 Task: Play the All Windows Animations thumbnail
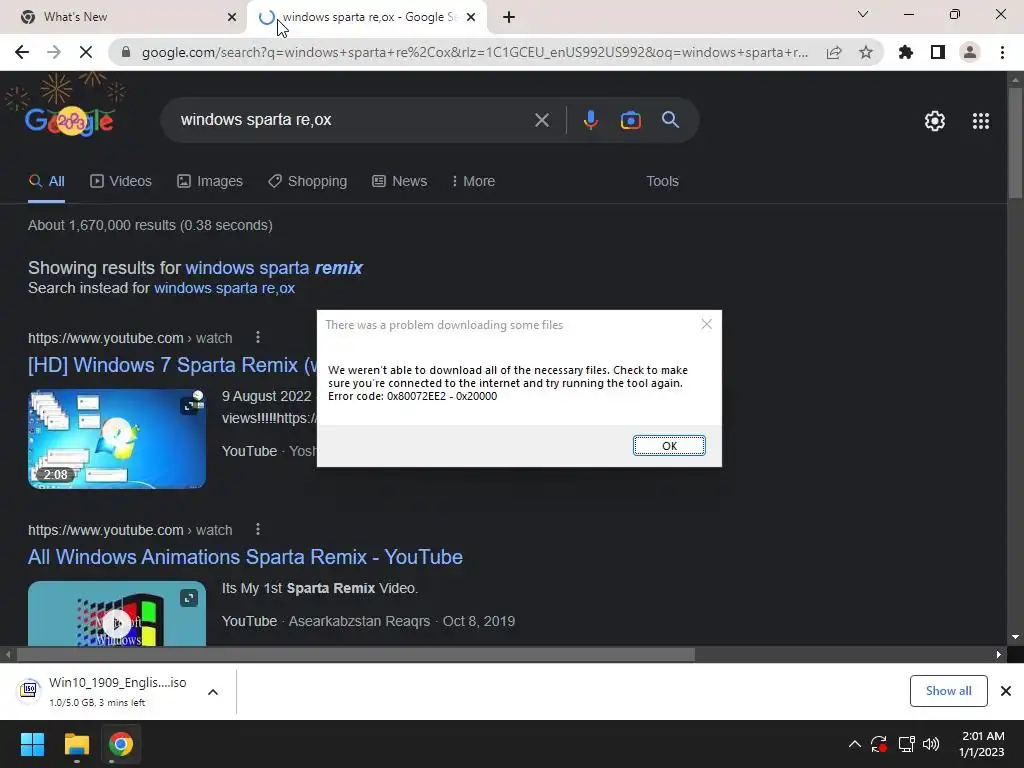click(117, 614)
